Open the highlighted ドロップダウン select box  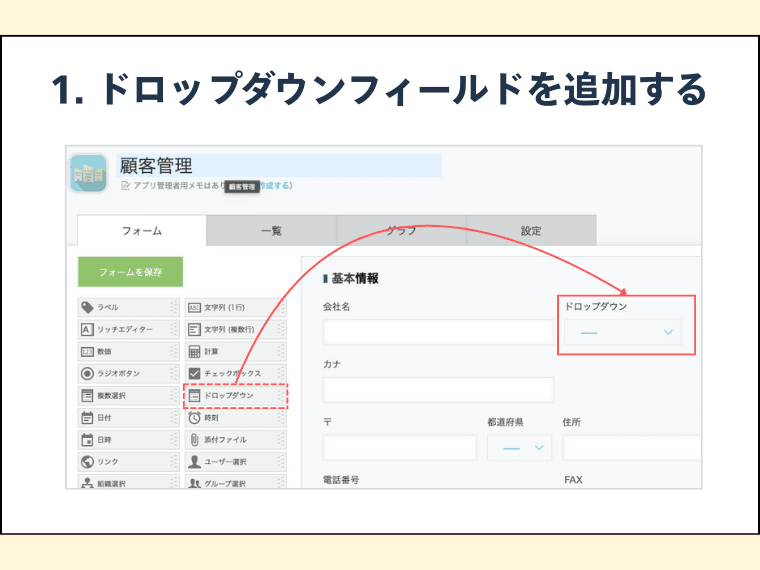click(624, 332)
